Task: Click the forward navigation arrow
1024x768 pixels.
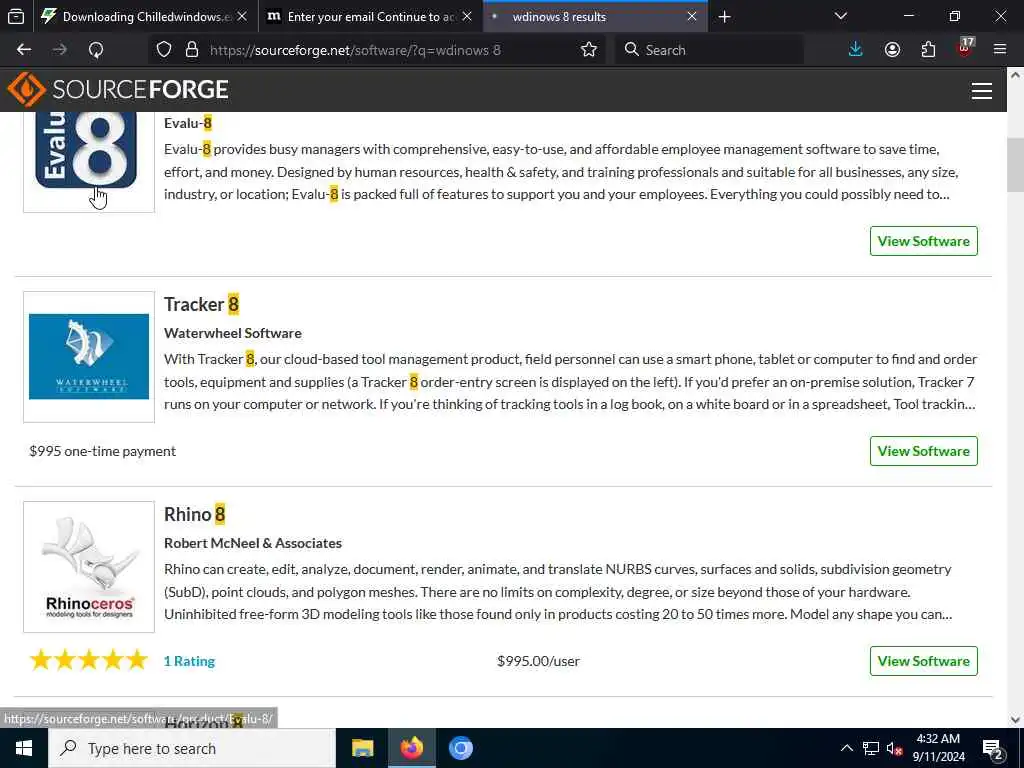Action: pyautogui.click(x=60, y=50)
